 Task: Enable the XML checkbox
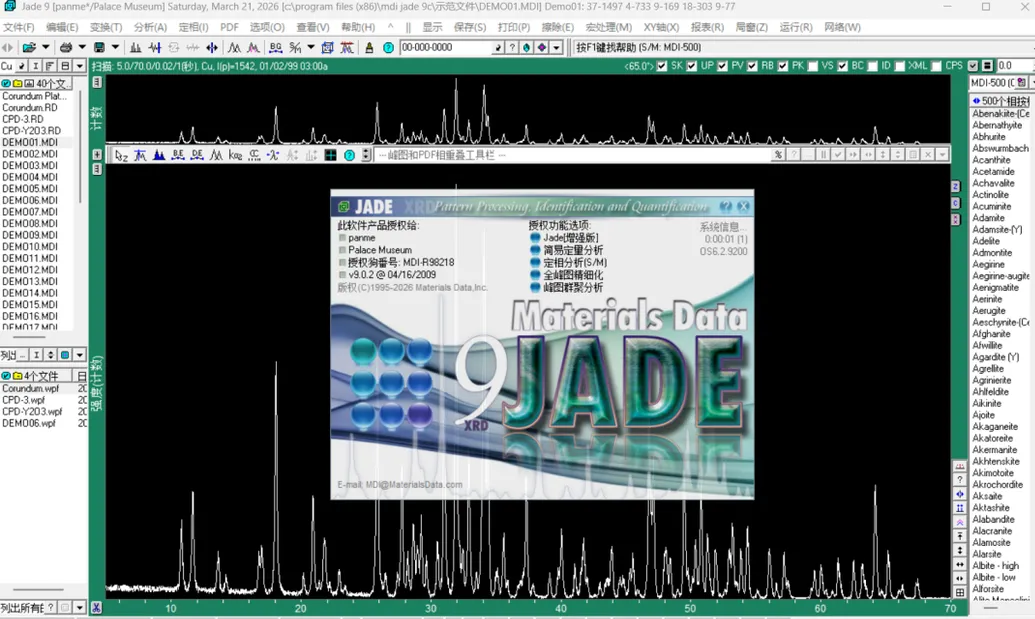point(900,66)
